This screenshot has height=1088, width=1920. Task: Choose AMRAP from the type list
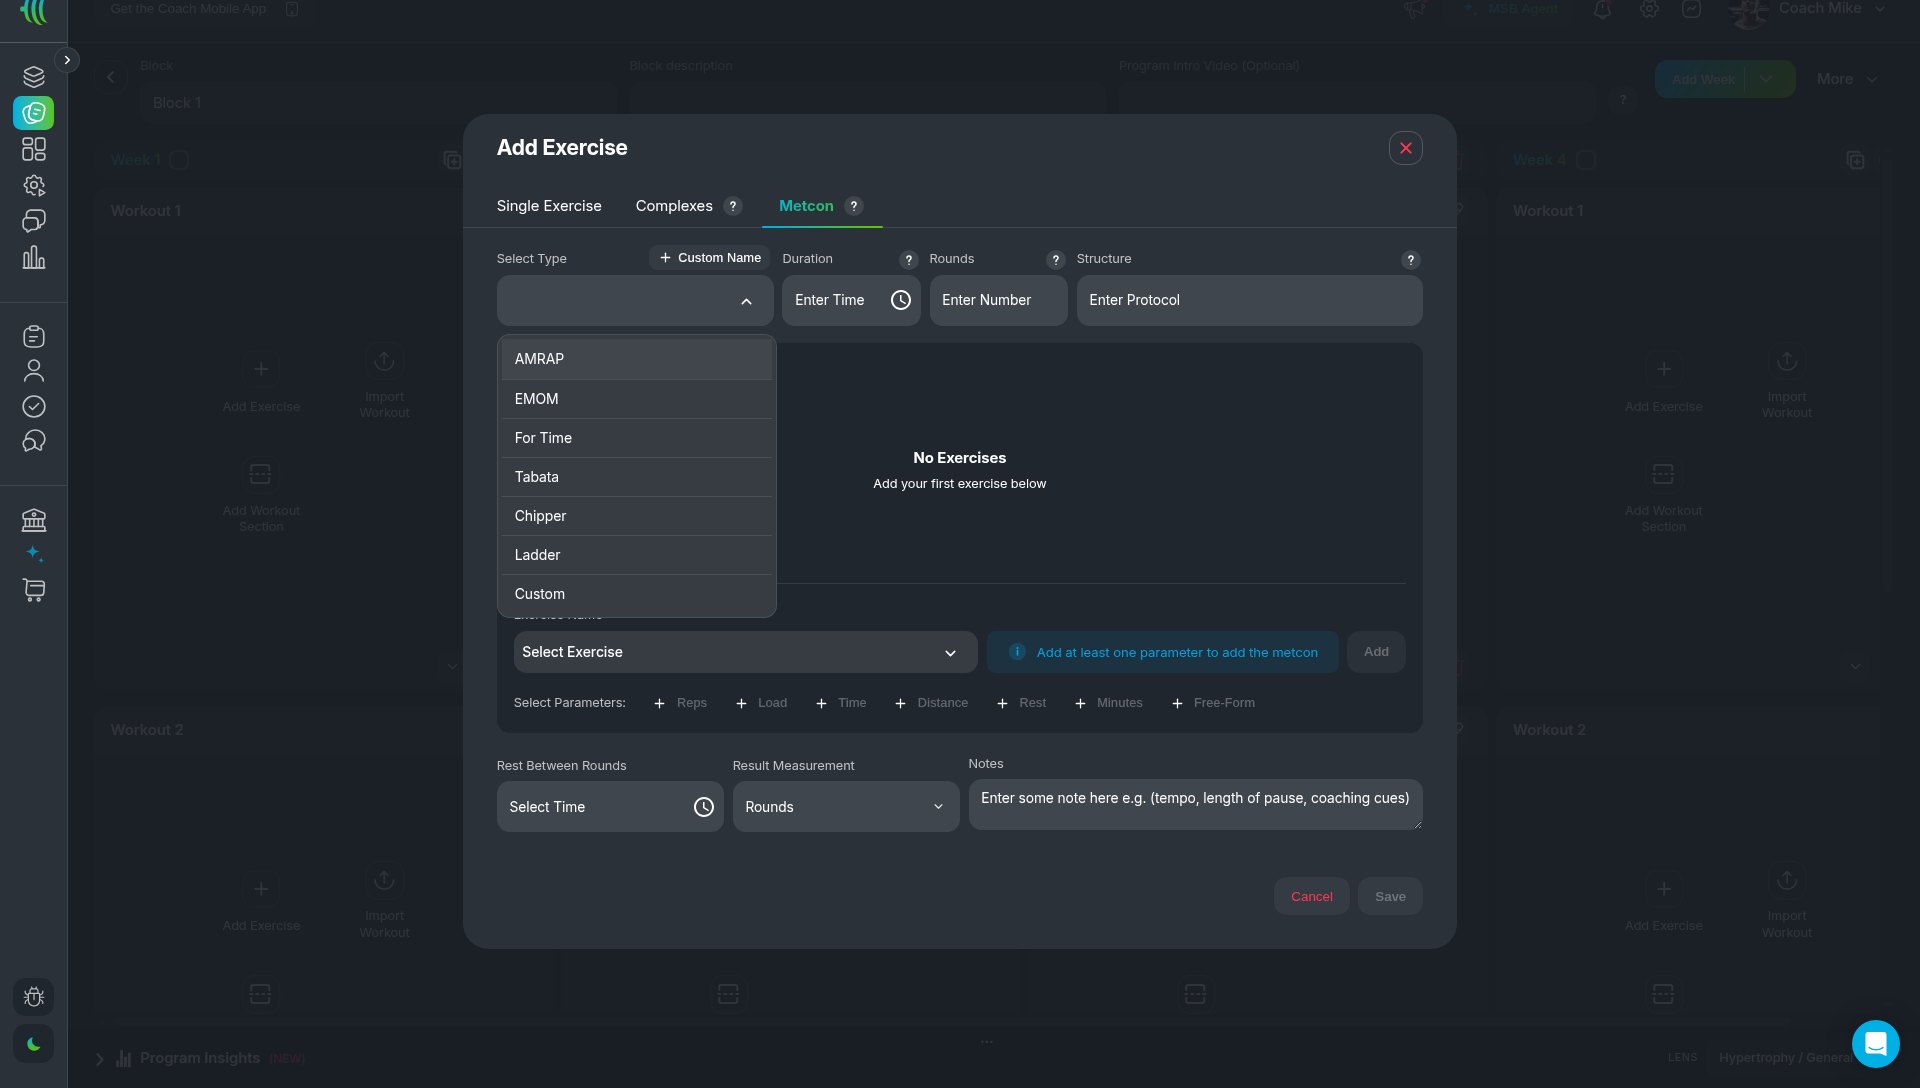(636, 359)
